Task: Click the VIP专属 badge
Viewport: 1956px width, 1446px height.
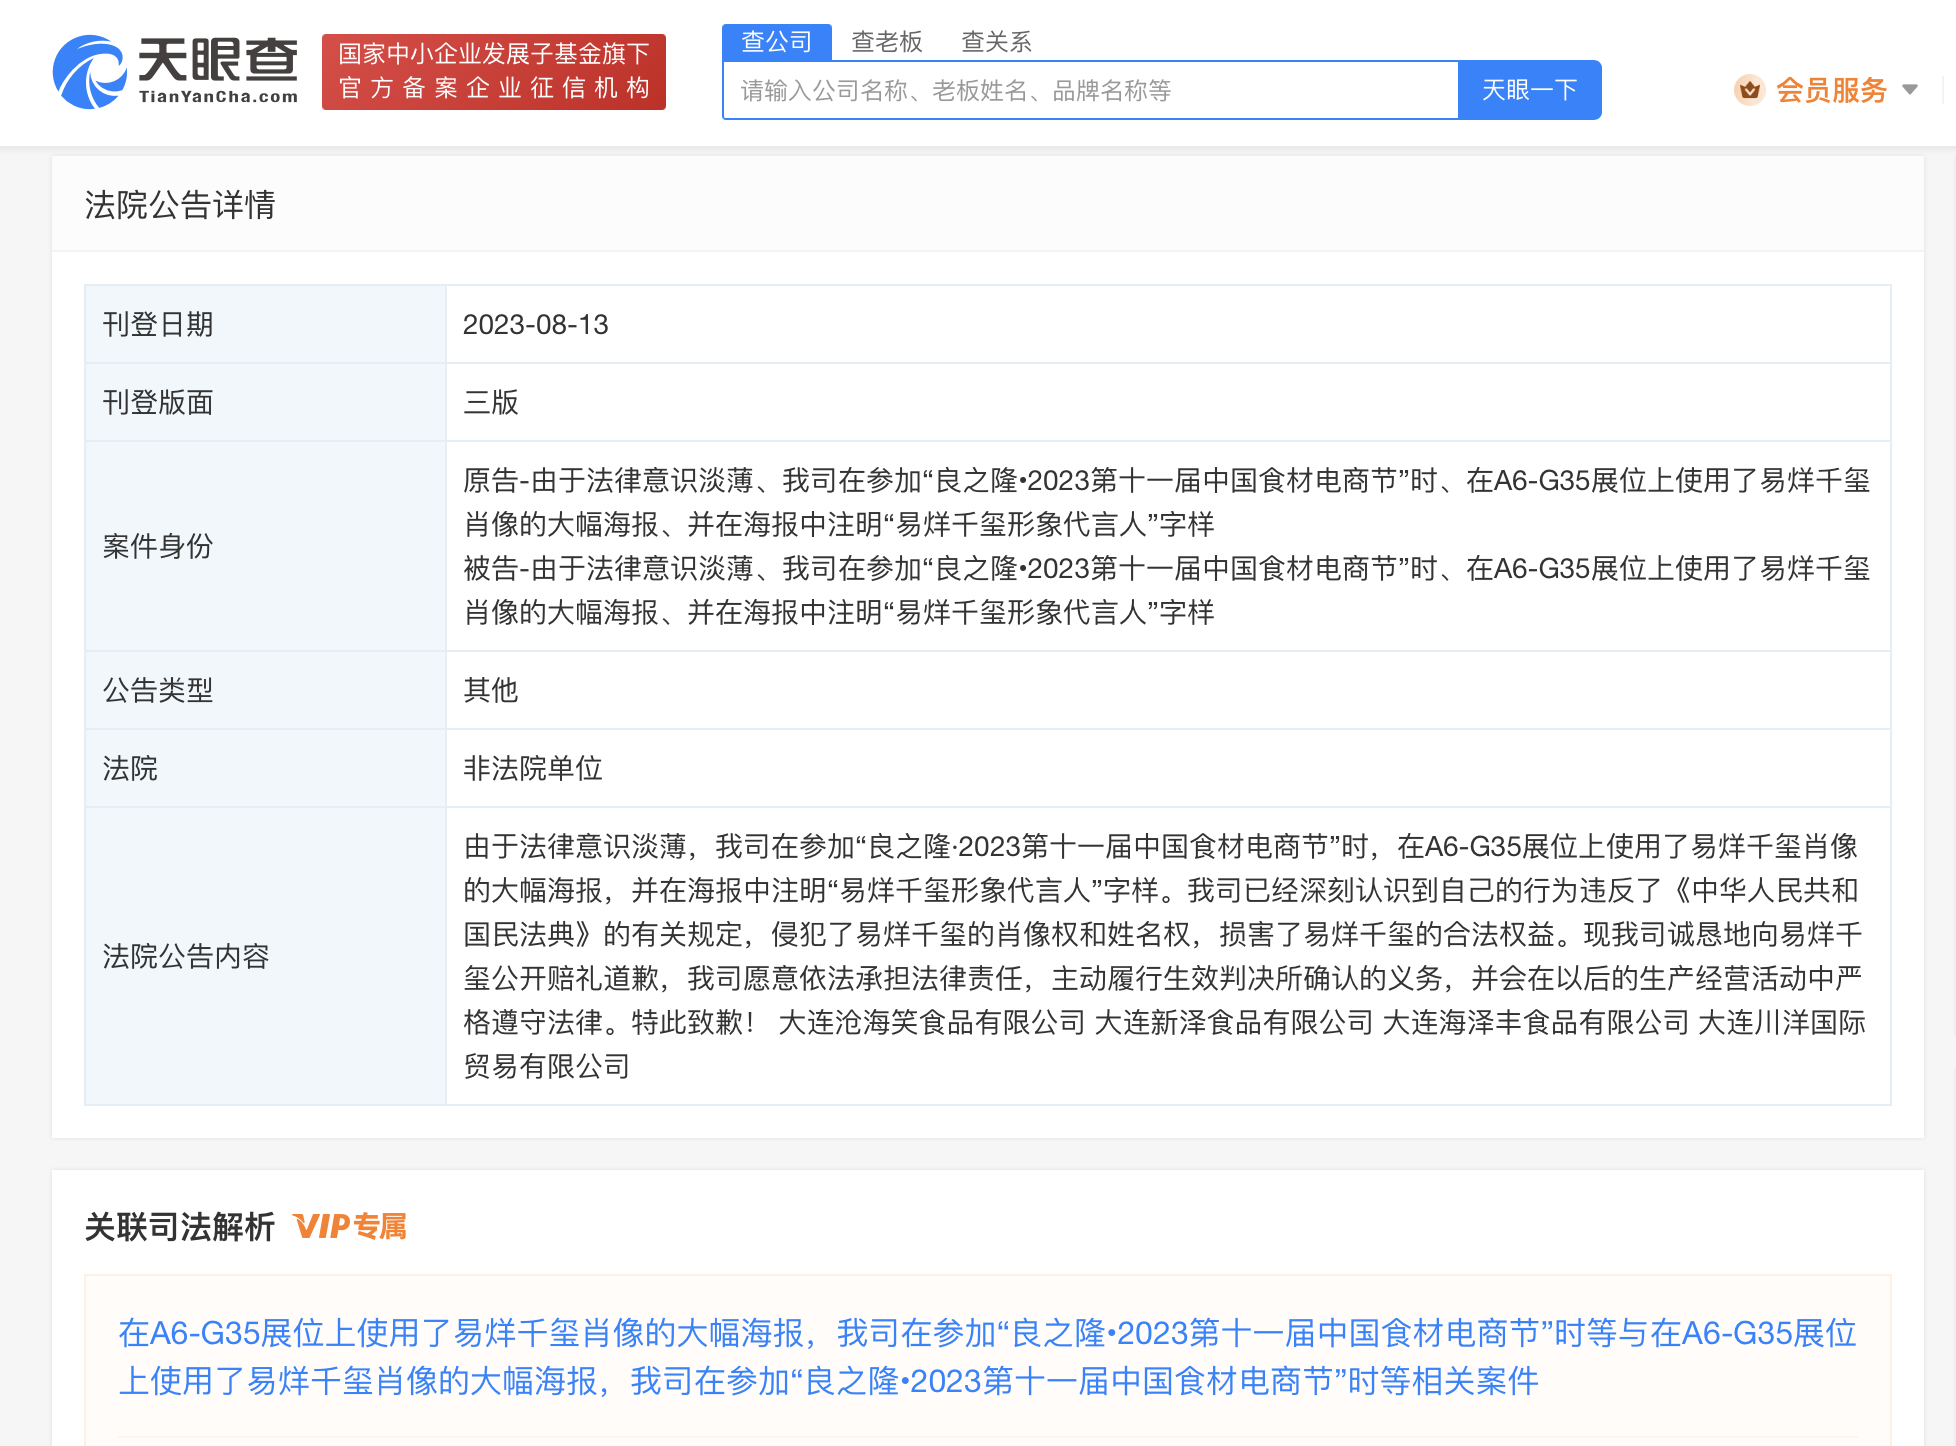Action: coord(350,1226)
